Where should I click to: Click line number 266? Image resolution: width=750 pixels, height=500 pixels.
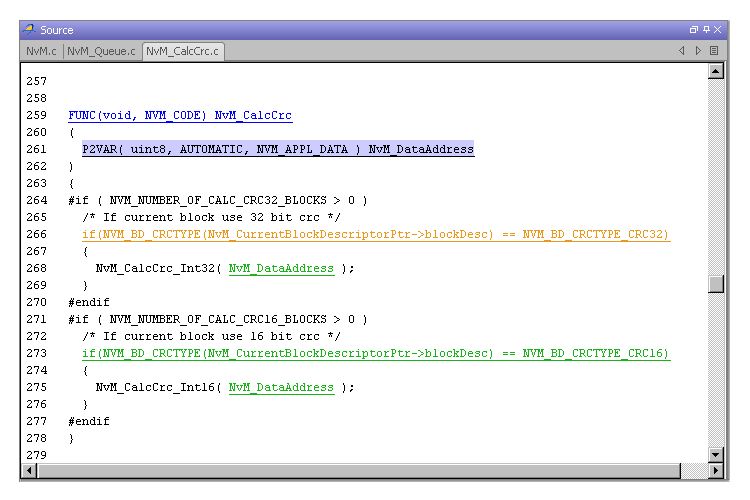(37, 234)
